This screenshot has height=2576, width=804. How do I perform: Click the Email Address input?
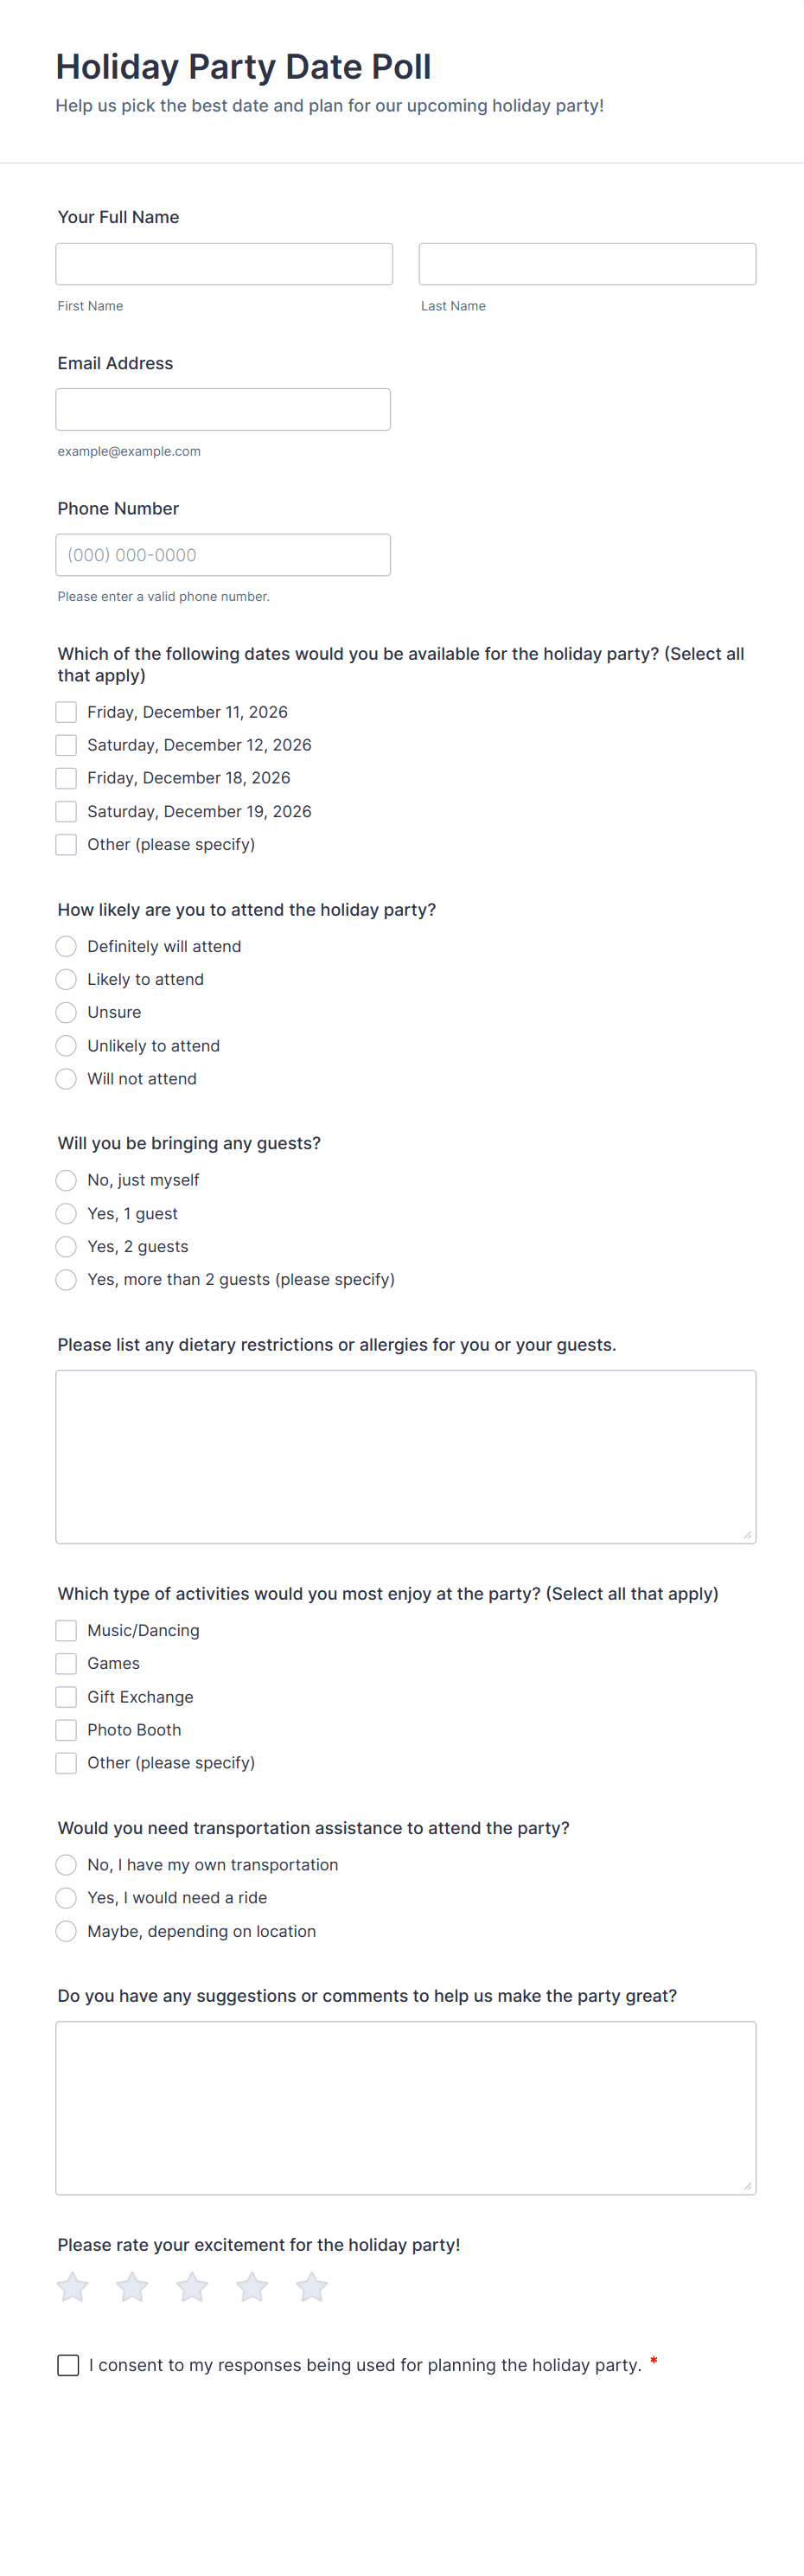click(223, 409)
